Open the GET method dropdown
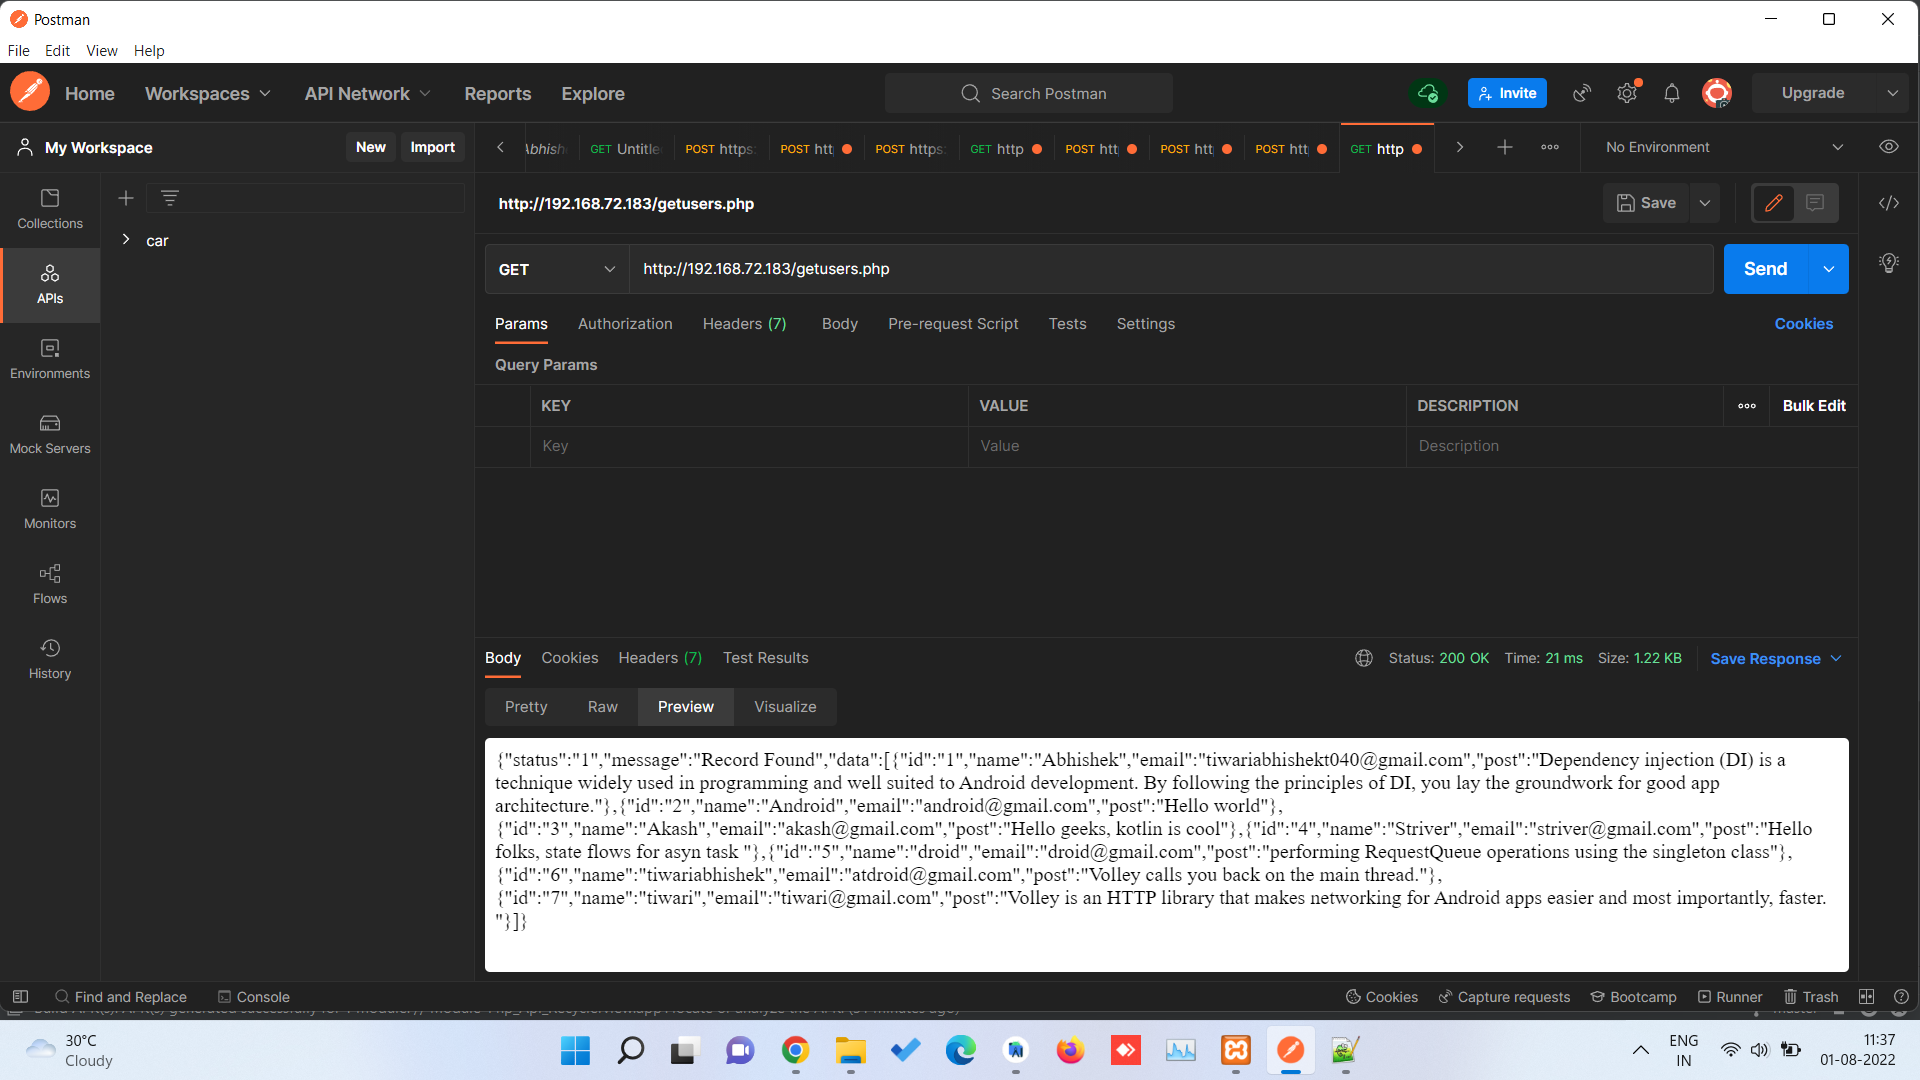Image resolution: width=1920 pixels, height=1080 pixels. (x=557, y=269)
